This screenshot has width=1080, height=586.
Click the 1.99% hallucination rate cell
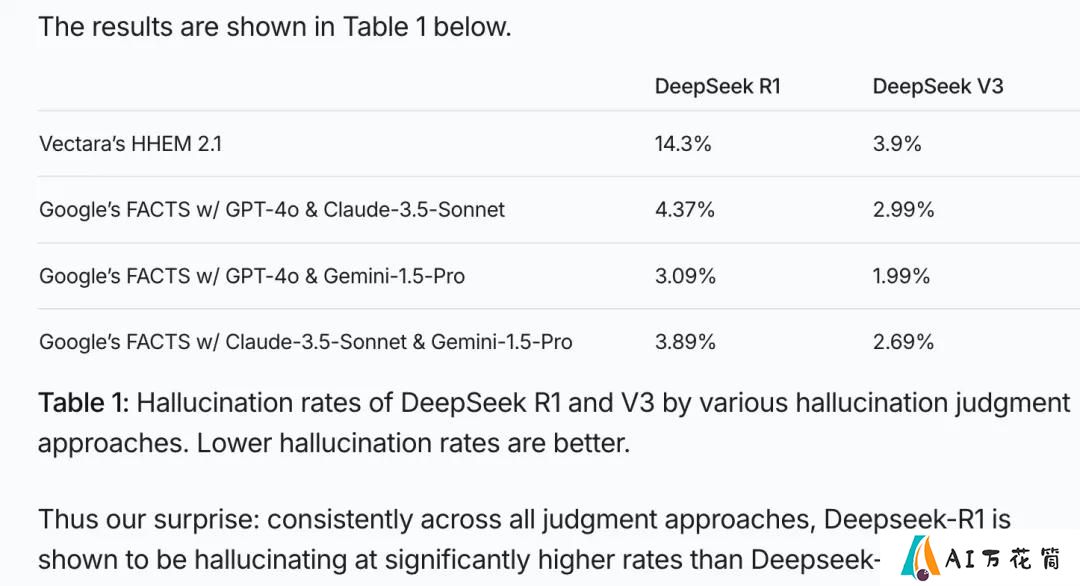901,276
